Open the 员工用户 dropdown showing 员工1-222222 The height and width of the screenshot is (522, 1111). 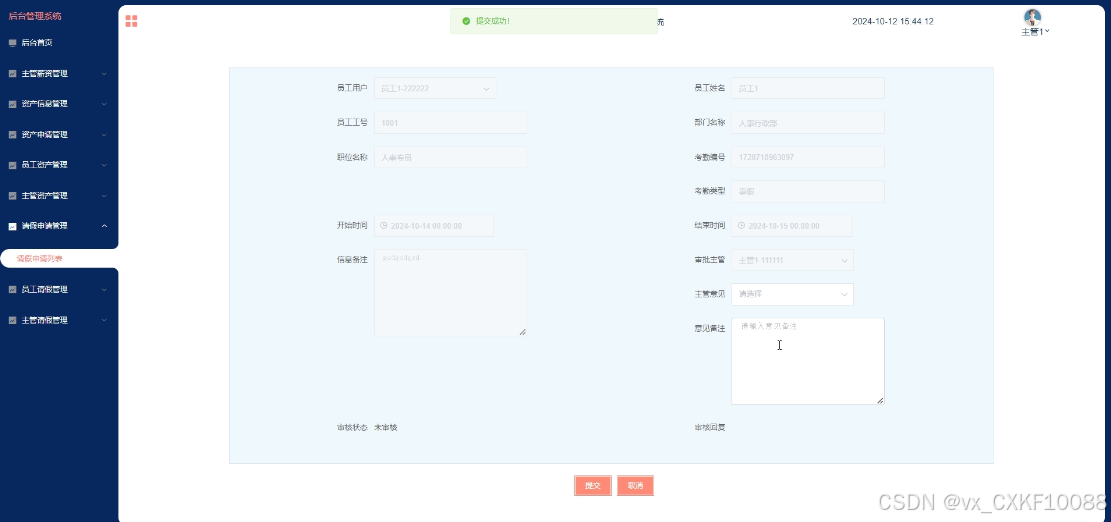(x=435, y=89)
